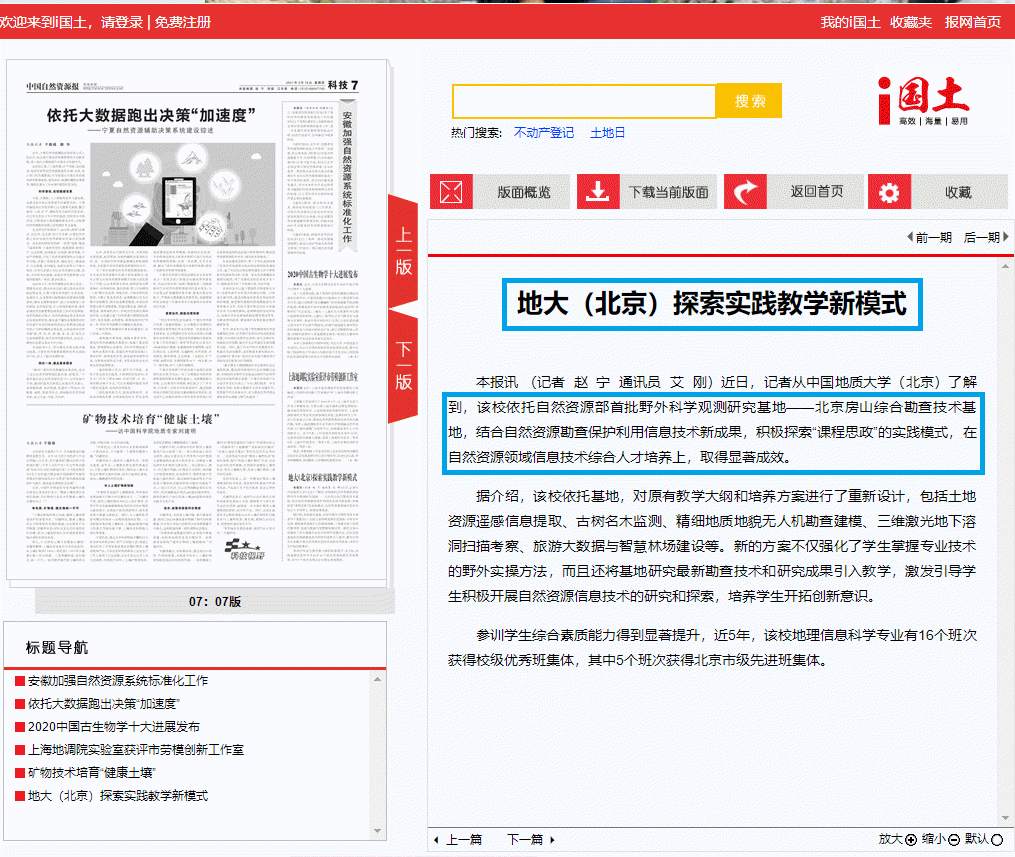
Task: Click the download icon for 下载当前版面
Action: coord(597,192)
